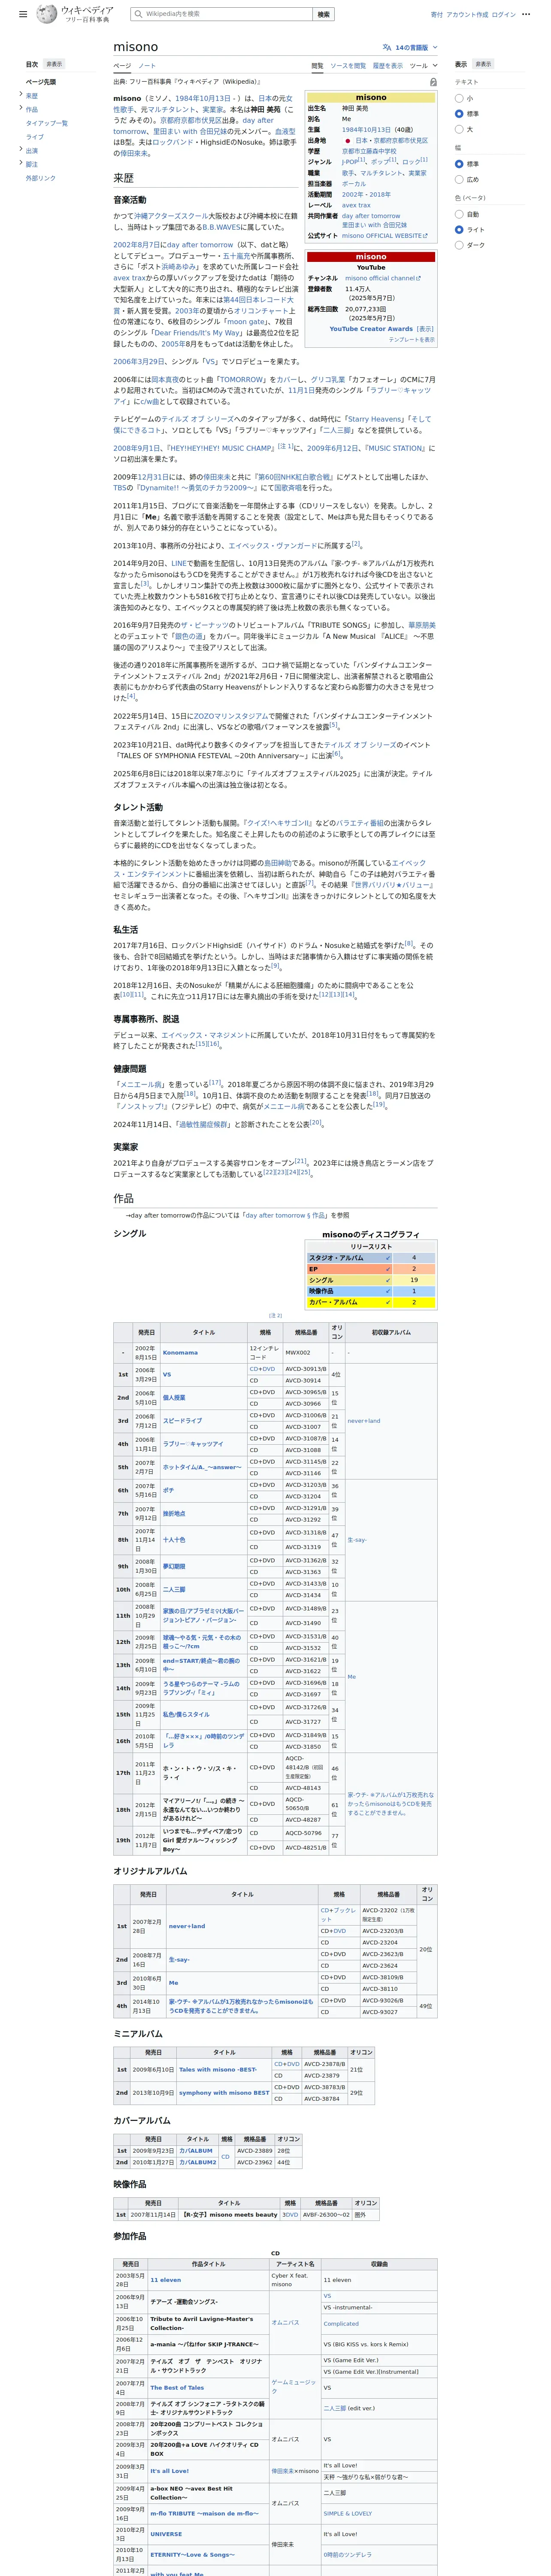Viewport: 551px width, 2576px height.
Task: Open the カバALBUM2 link
Action: tap(198, 2162)
